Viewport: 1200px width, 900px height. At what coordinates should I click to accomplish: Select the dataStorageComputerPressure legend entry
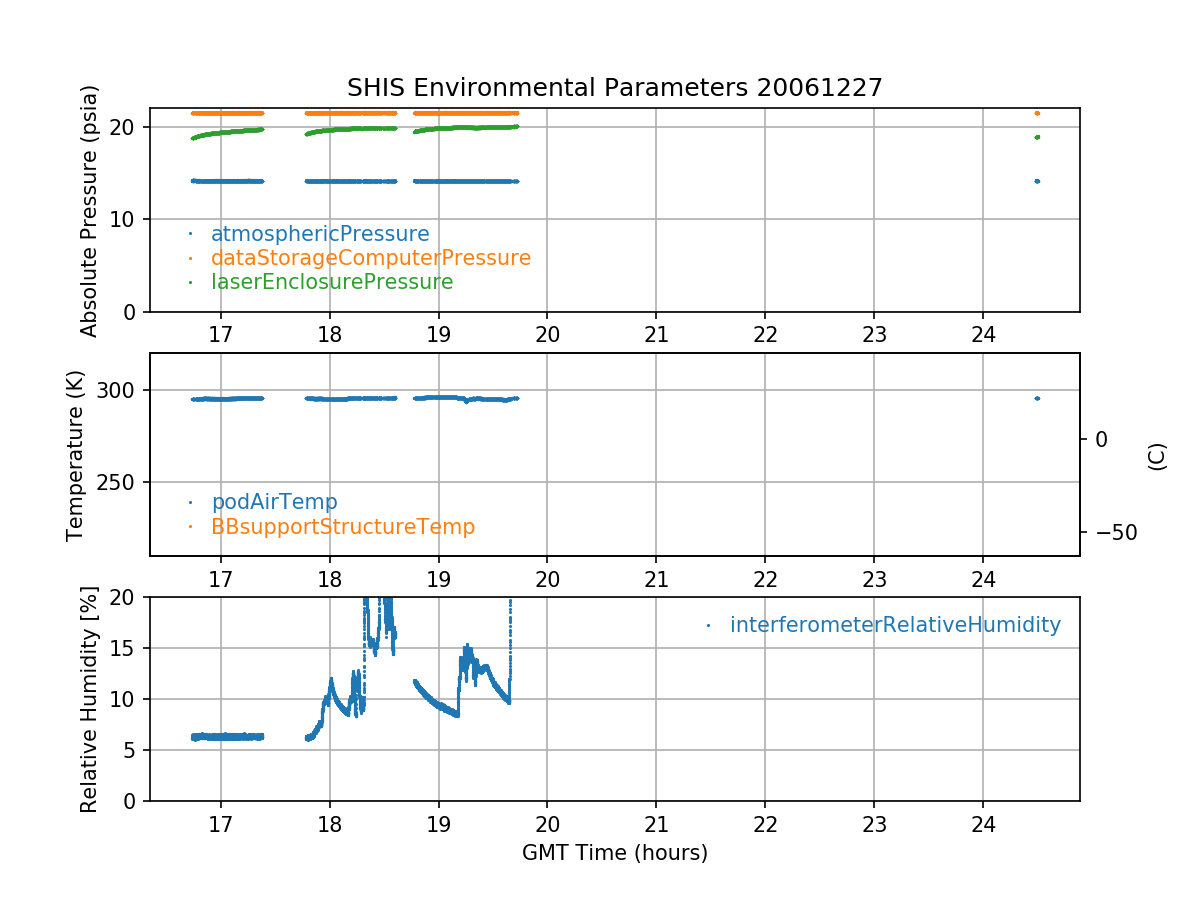click(x=370, y=258)
